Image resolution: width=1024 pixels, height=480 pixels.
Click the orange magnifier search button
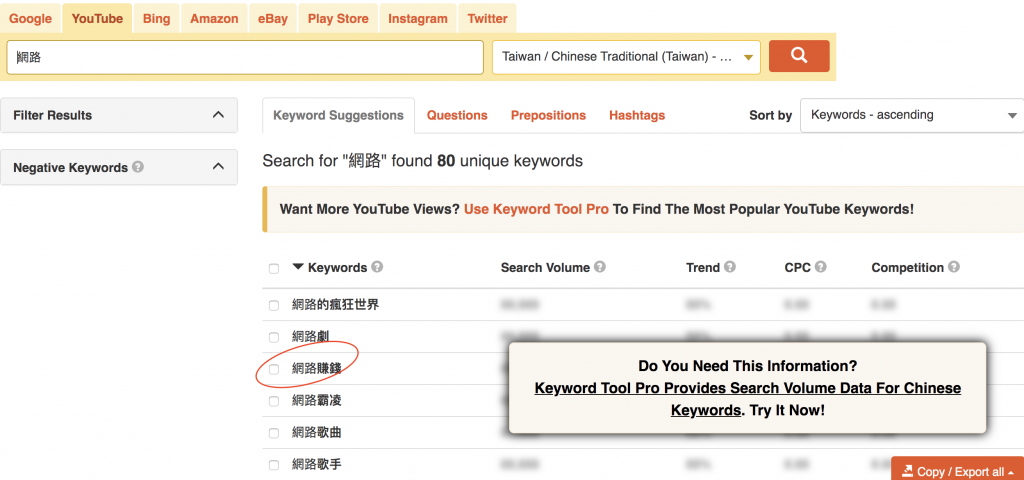pos(798,56)
